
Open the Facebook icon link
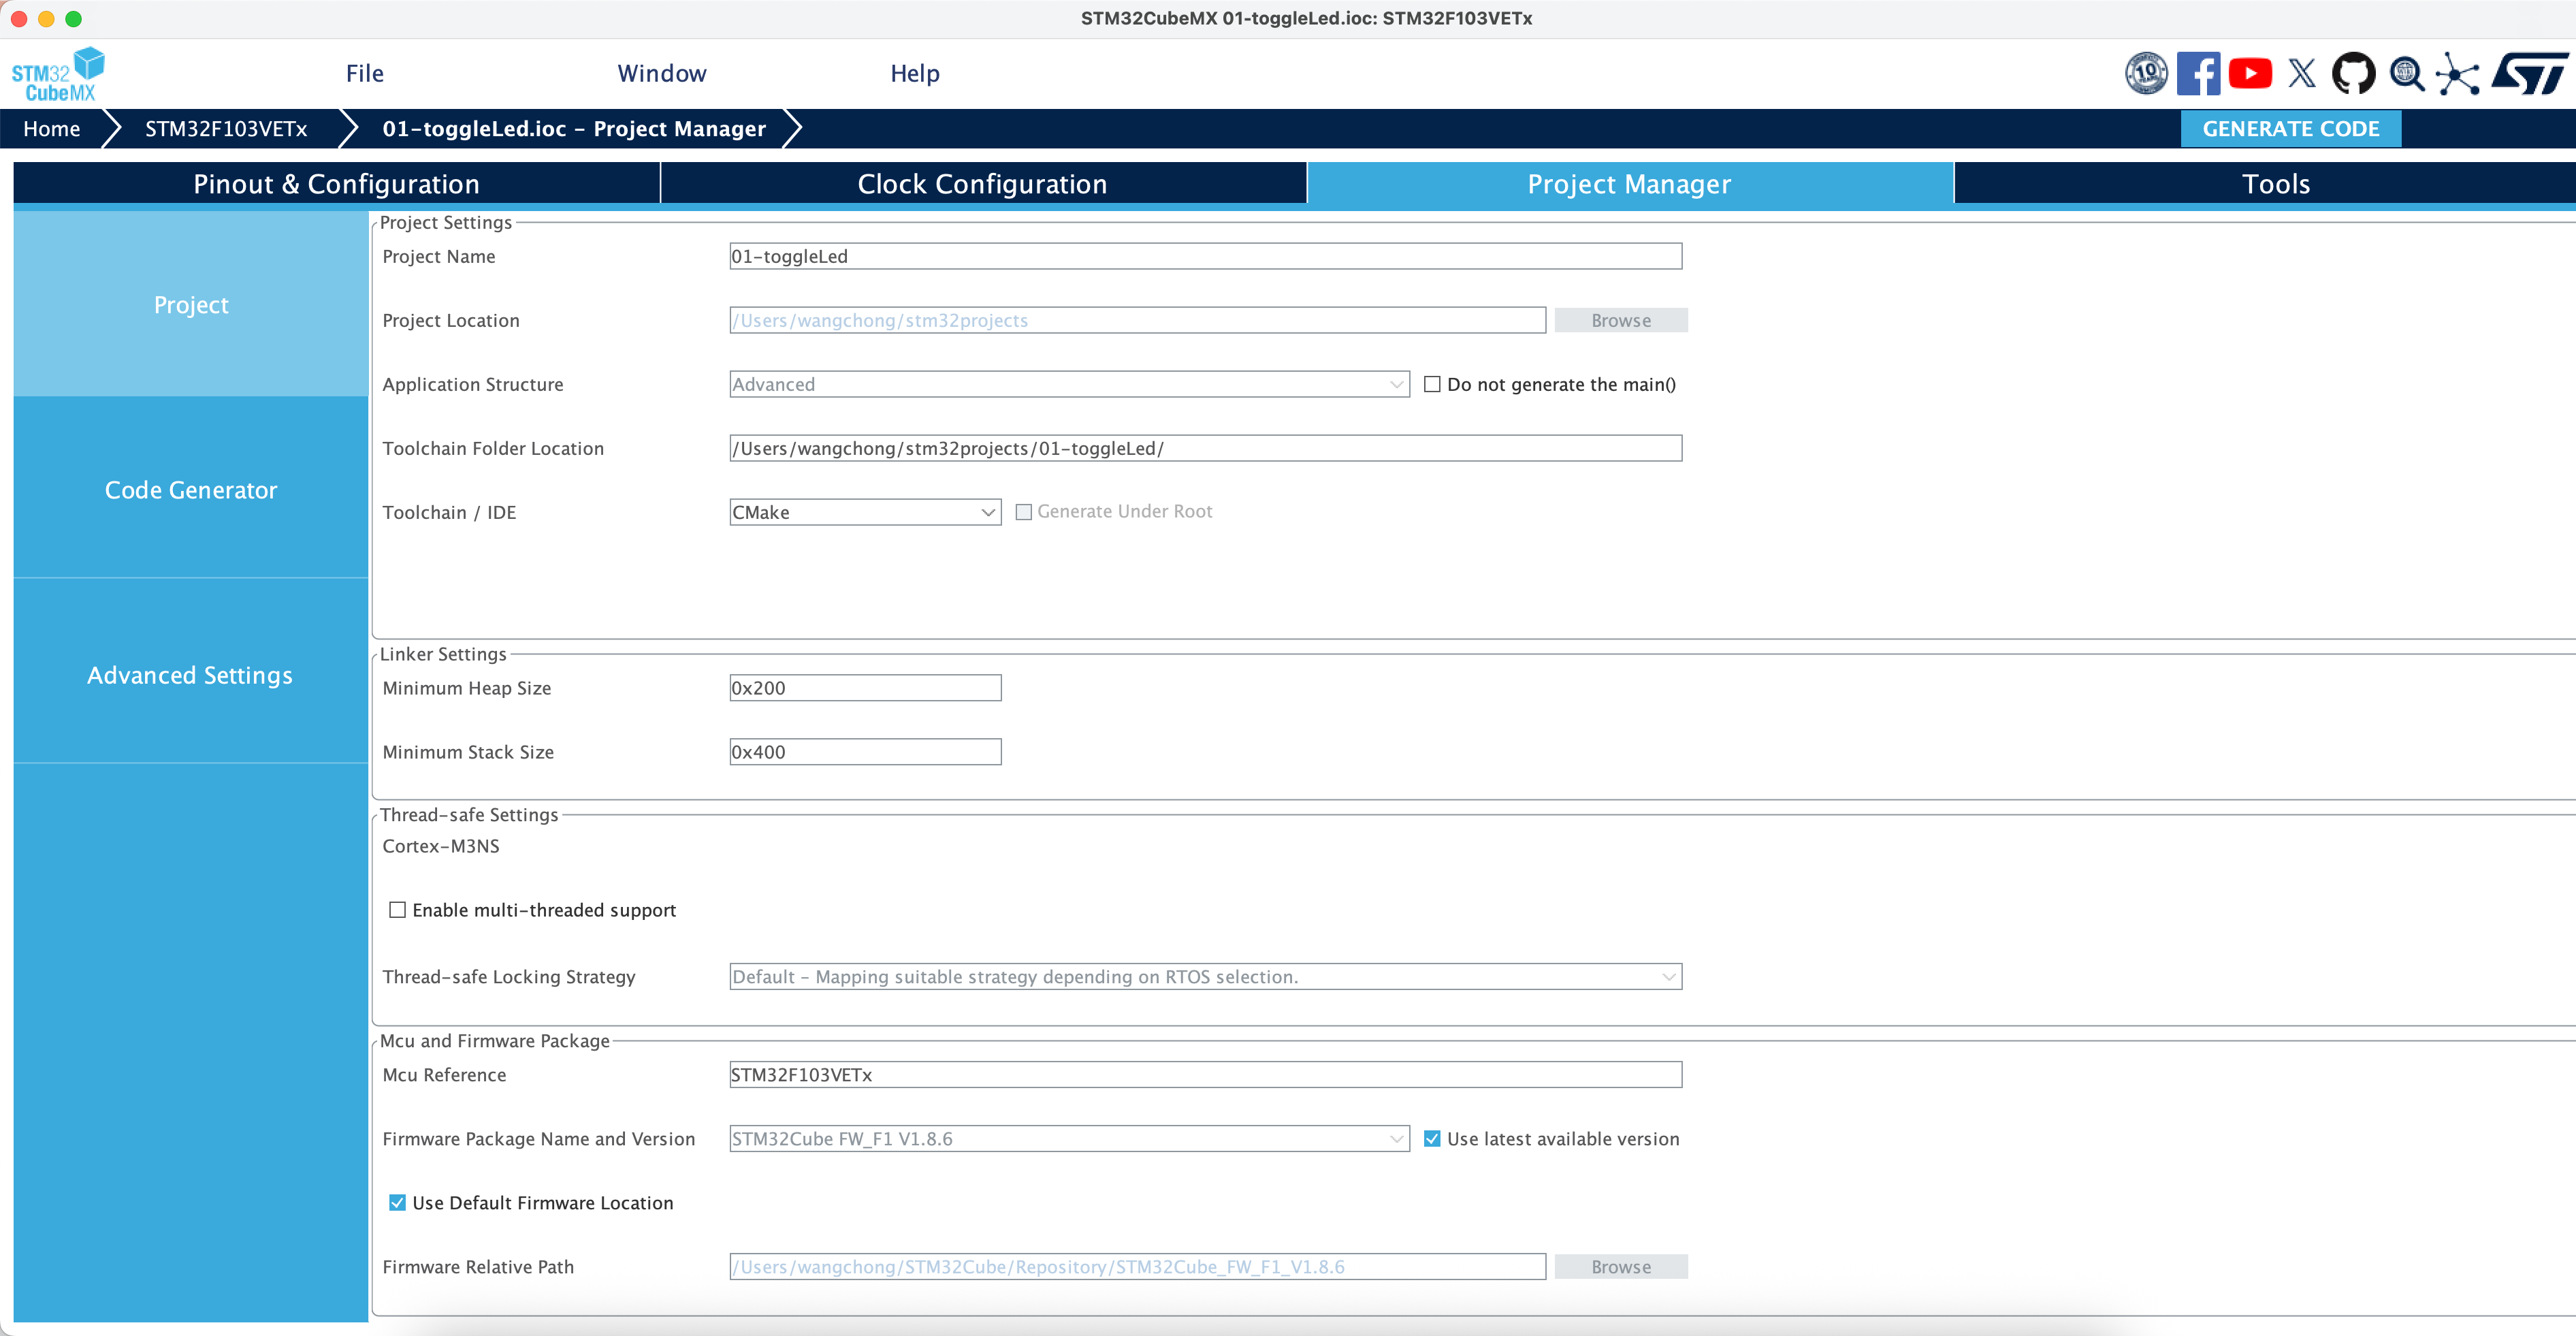[x=2198, y=73]
